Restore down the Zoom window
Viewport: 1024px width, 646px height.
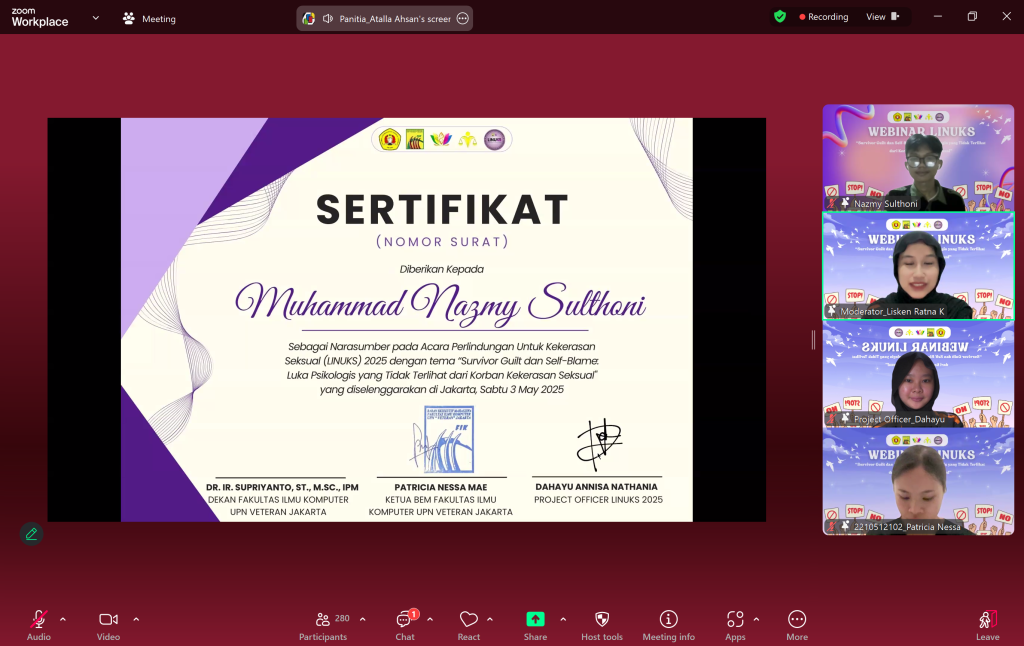tap(972, 16)
